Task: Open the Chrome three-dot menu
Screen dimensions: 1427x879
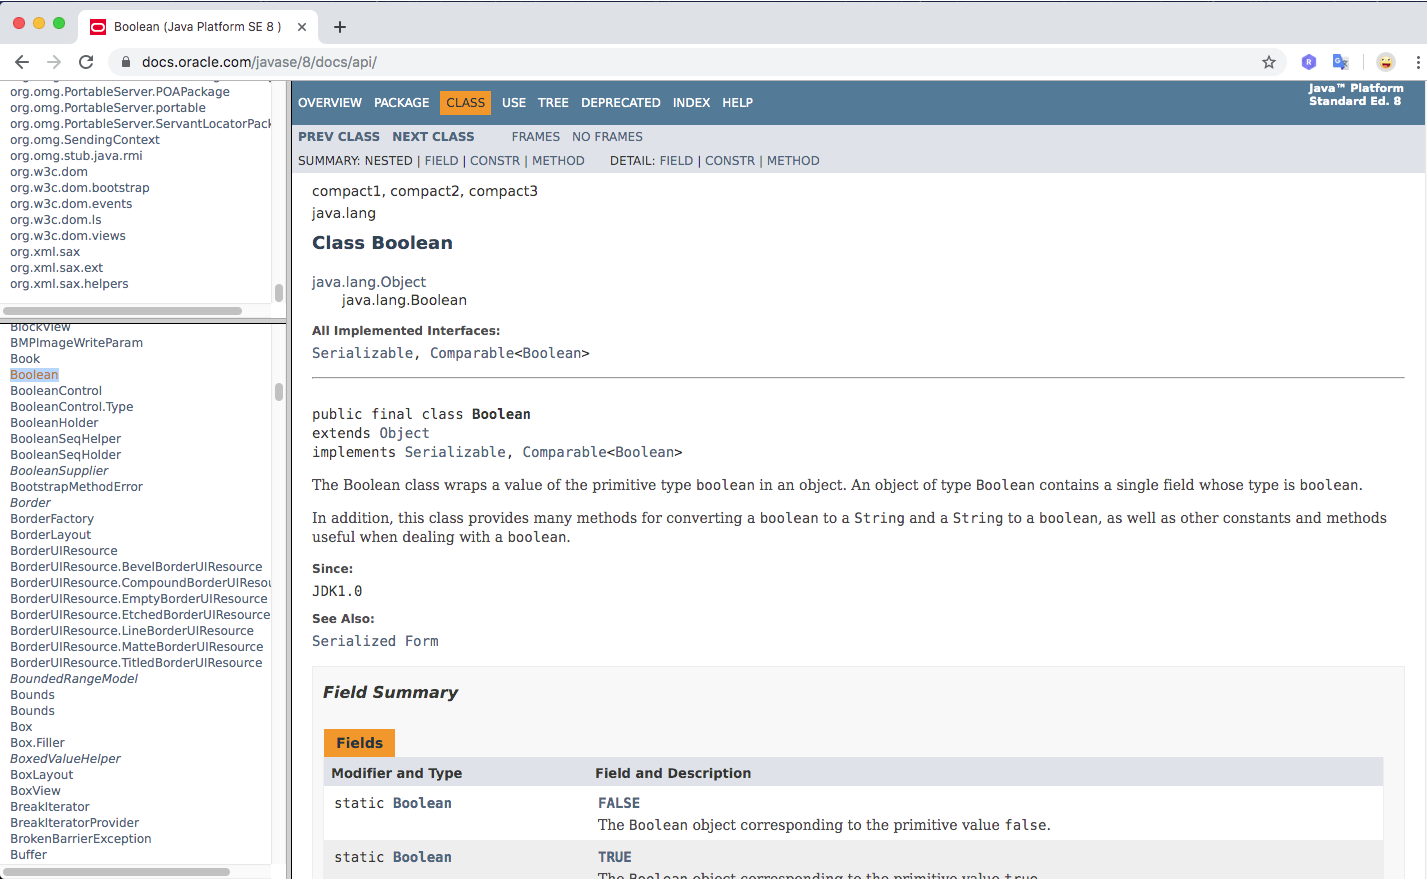Action: coord(1418,62)
